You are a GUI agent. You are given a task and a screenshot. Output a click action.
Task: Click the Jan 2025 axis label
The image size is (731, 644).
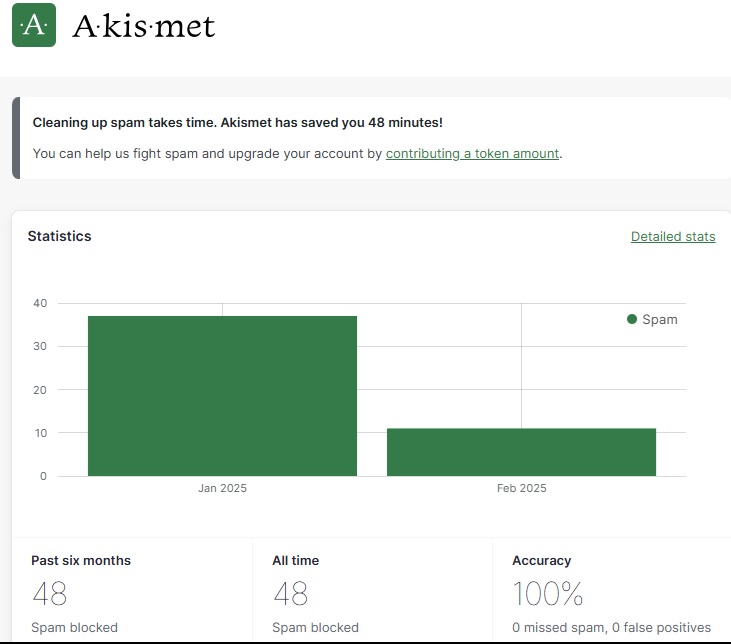[222, 489]
